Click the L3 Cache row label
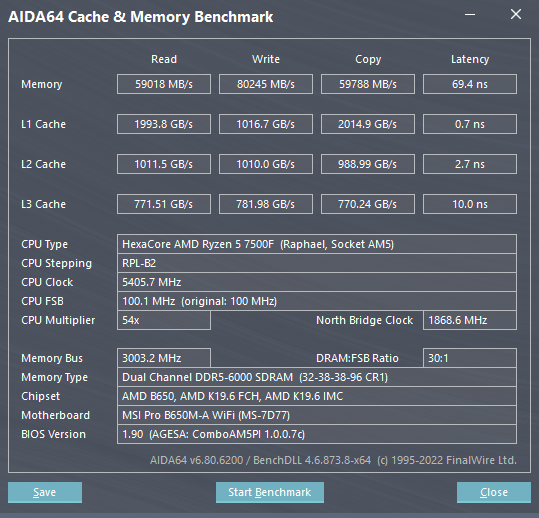Viewport: 539px width, 518px height. pos(43,204)
